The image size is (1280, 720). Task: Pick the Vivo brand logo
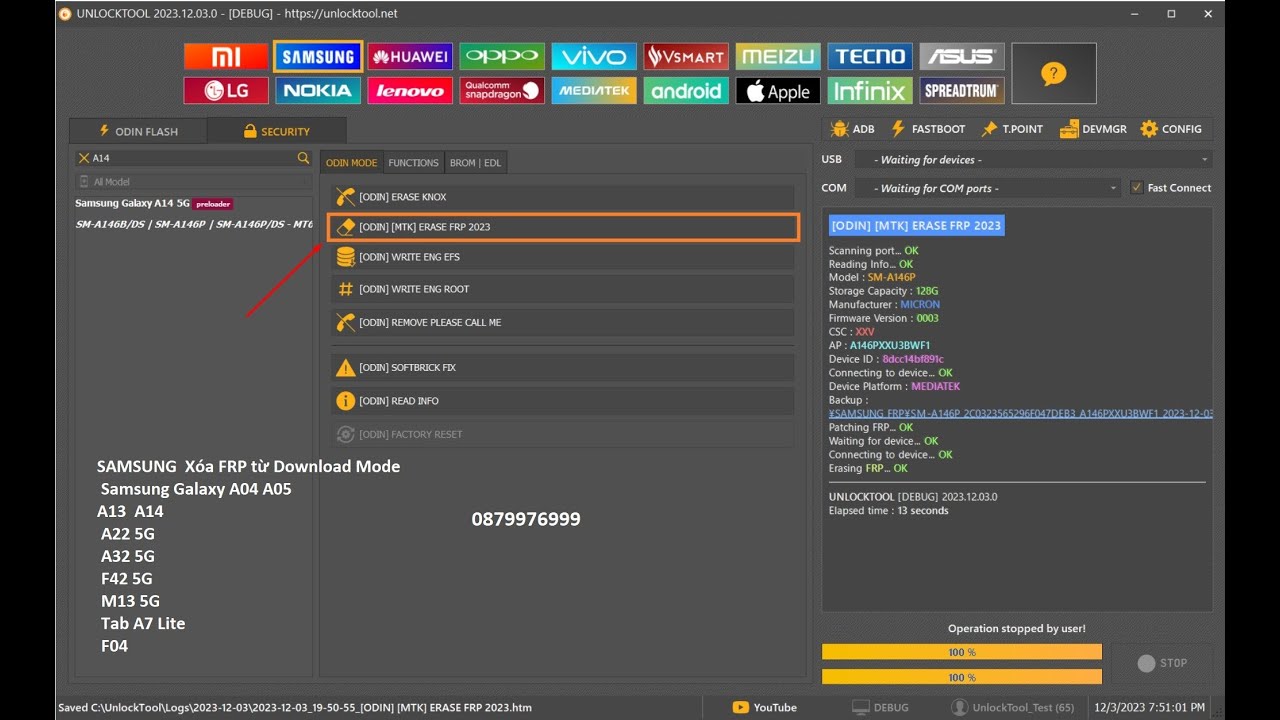pyautogui.click(x=594, y=57)
